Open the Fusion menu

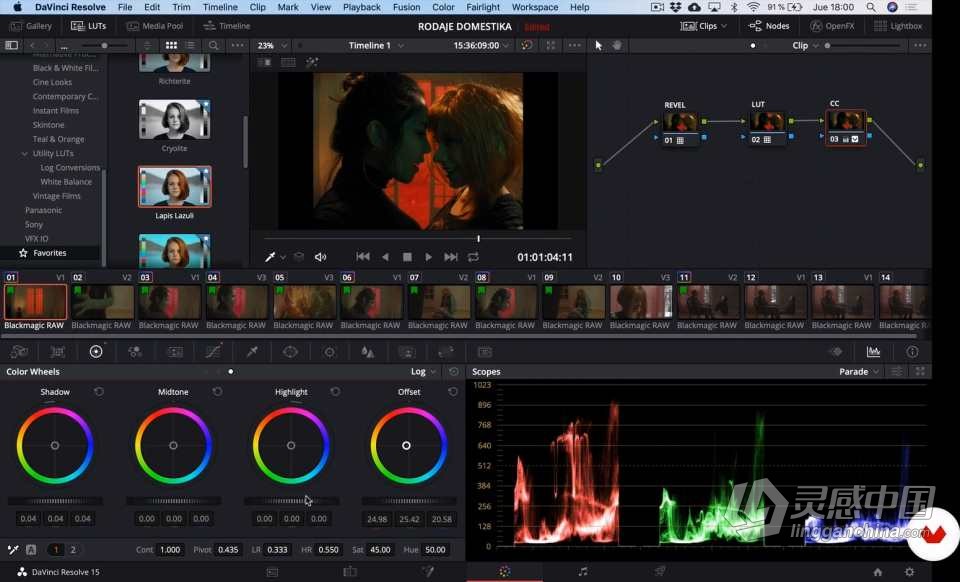tap(406, 7)
